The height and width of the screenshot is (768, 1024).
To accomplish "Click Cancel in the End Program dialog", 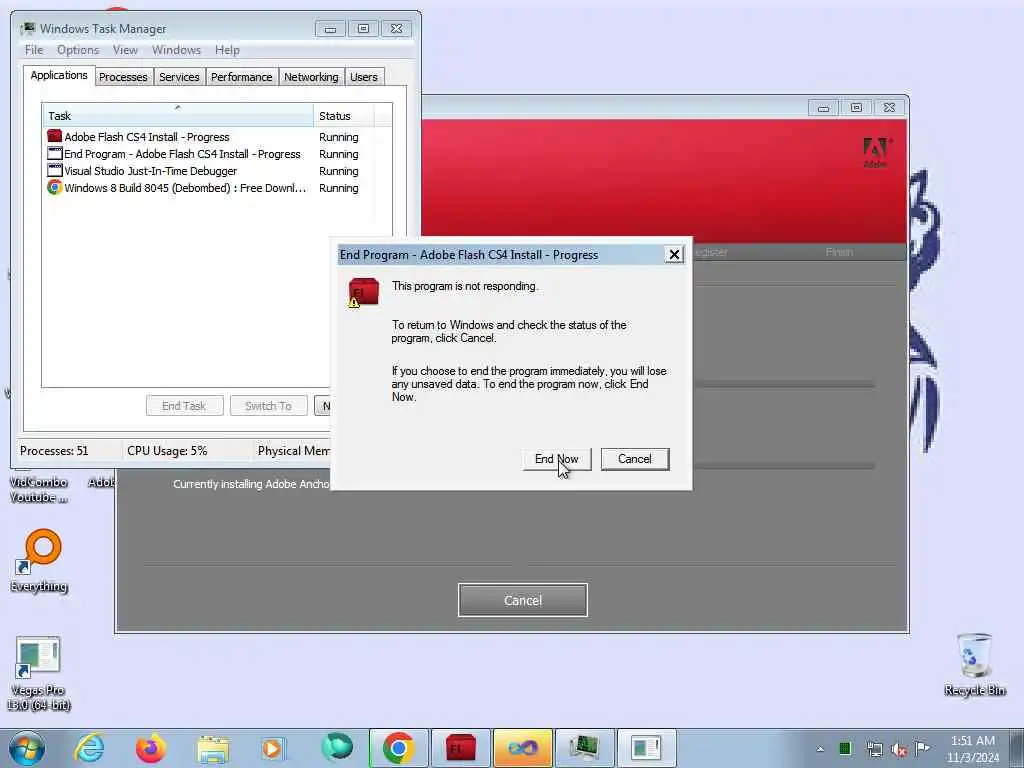I will click(635, 459).
